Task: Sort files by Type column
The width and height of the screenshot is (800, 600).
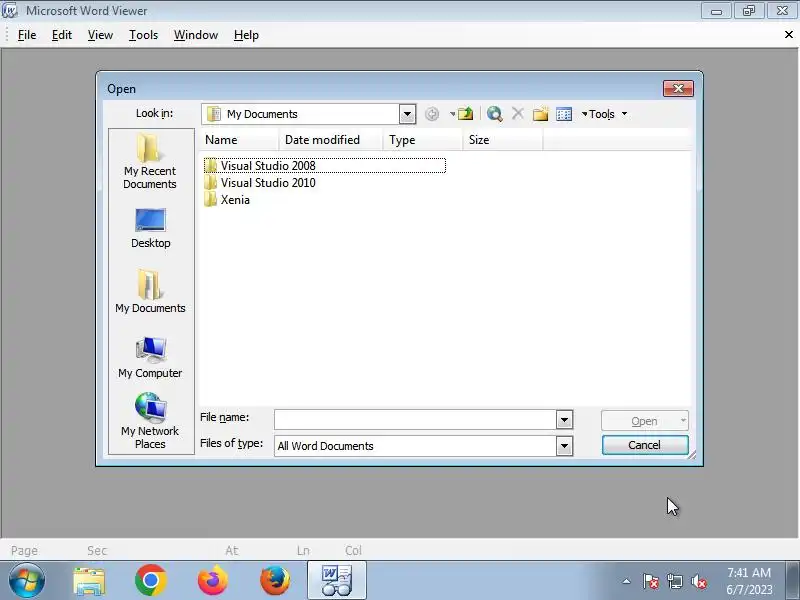Action: (422, 140)
